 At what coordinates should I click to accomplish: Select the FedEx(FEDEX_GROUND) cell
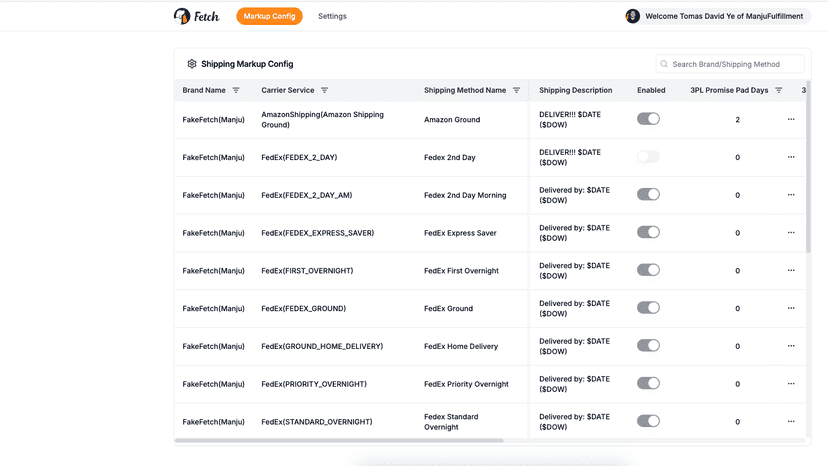click(x=304, y=309)
